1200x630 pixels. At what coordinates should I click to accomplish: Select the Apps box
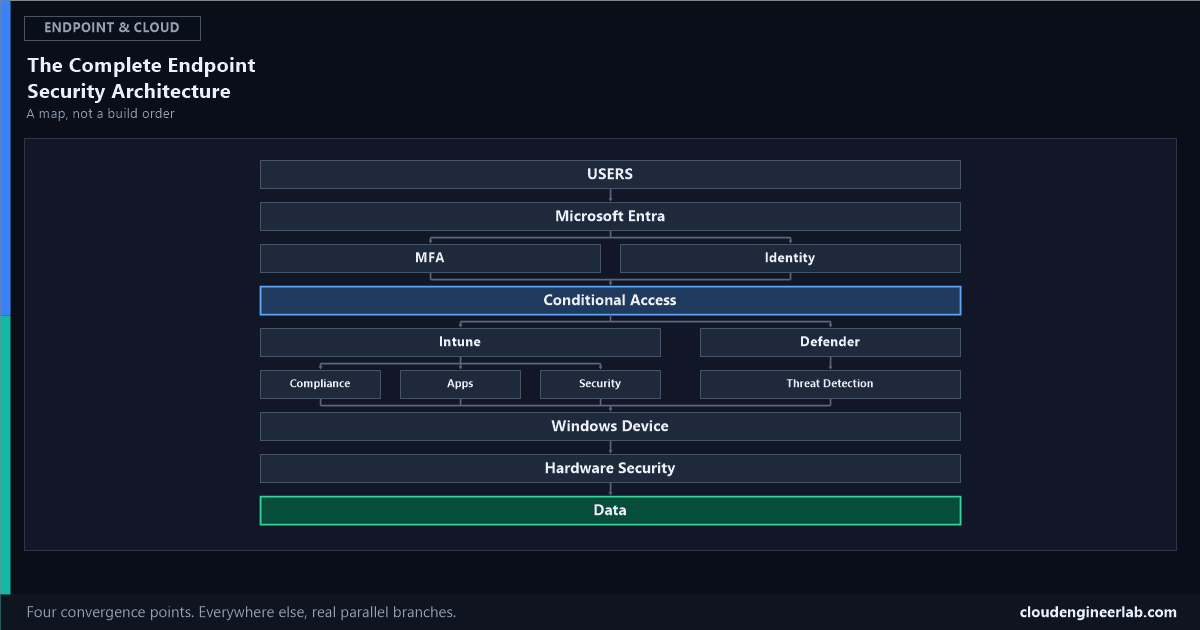[460, 384]
